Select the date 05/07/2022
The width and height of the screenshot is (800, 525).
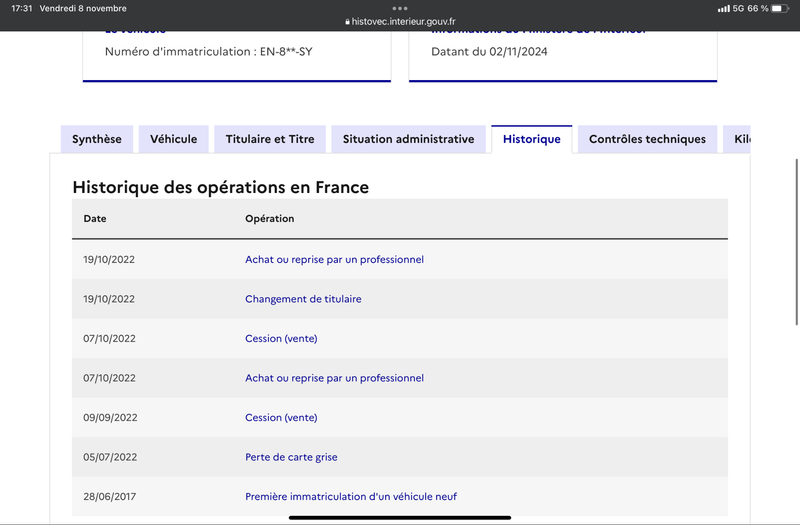(110, 457)
